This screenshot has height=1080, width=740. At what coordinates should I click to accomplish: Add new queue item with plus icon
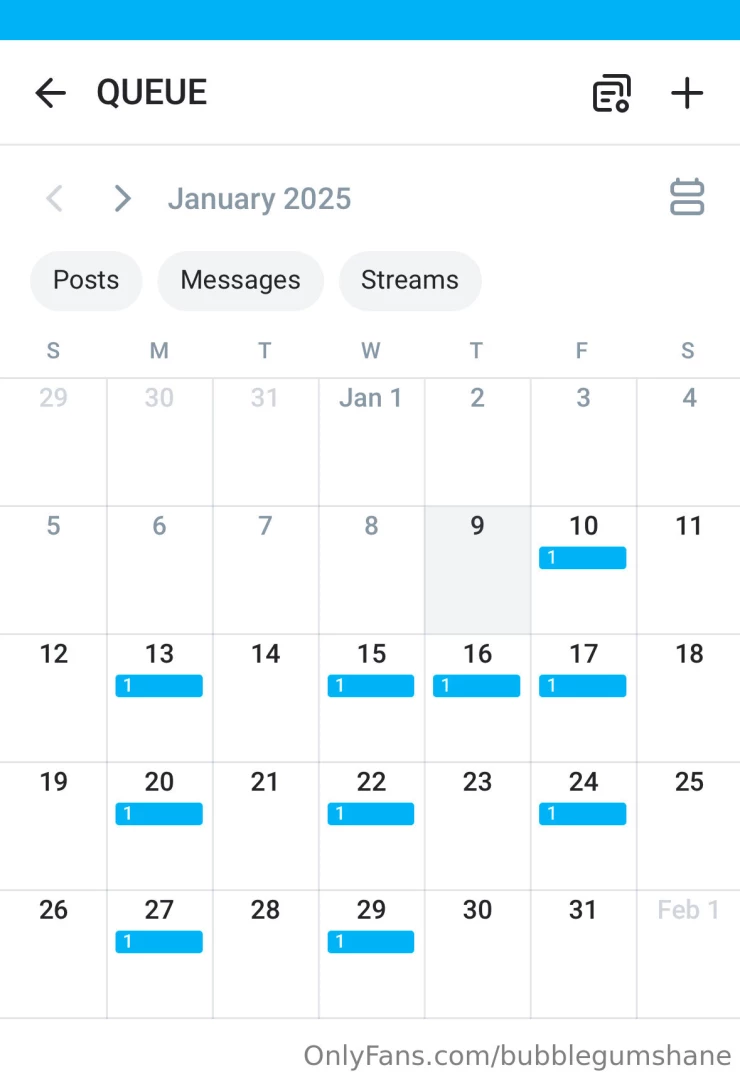[687, 93]
